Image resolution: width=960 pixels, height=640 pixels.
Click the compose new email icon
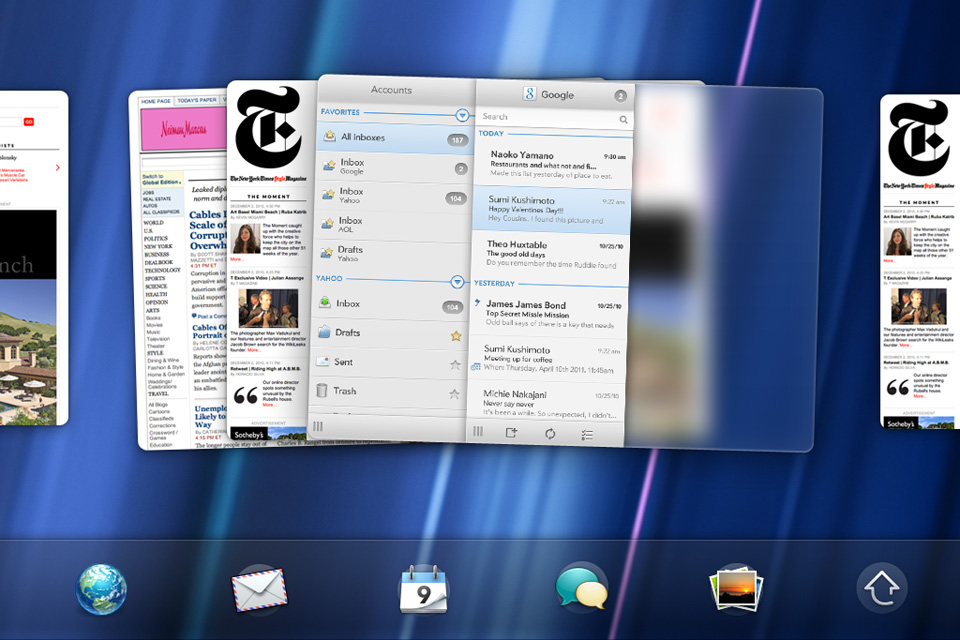pyautogui.click(x=511, y=432)
